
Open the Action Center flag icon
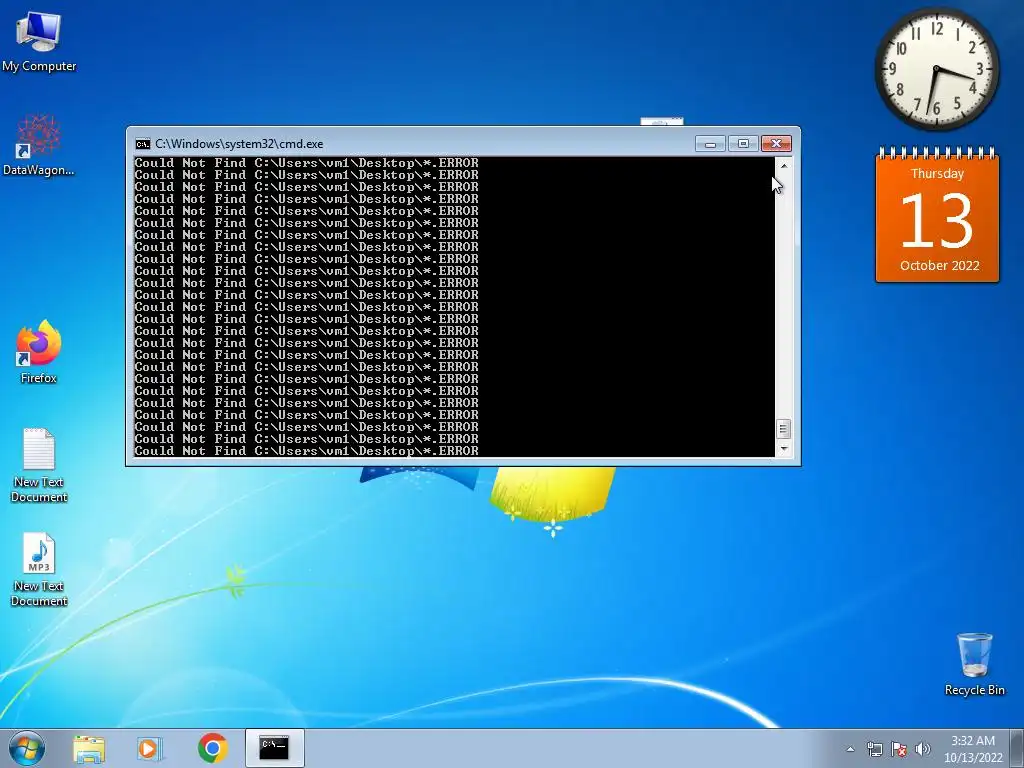point(899,749)
